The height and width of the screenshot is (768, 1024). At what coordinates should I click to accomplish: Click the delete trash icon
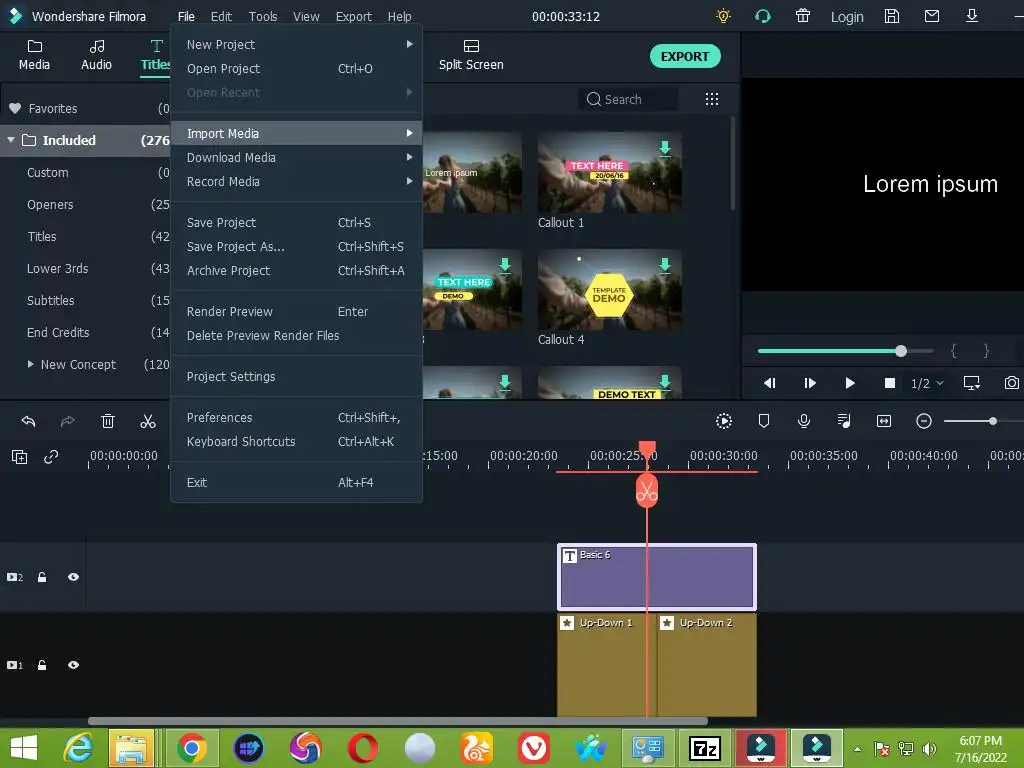tap(108, 421)
